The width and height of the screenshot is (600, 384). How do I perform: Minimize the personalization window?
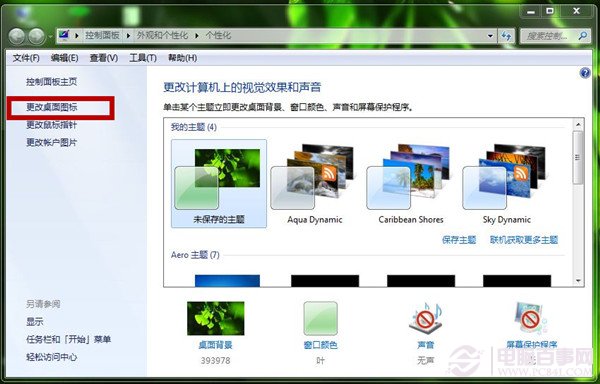click(x=531, y=12)
